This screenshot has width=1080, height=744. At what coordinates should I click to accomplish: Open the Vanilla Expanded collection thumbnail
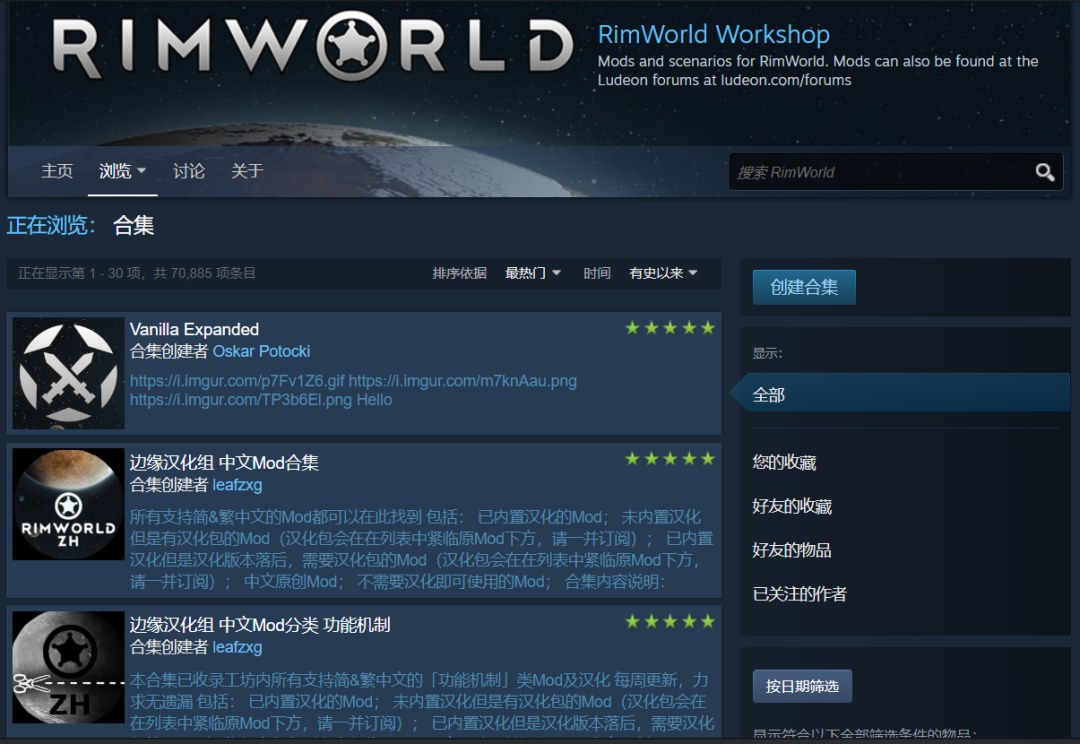(x=68, y=373)
